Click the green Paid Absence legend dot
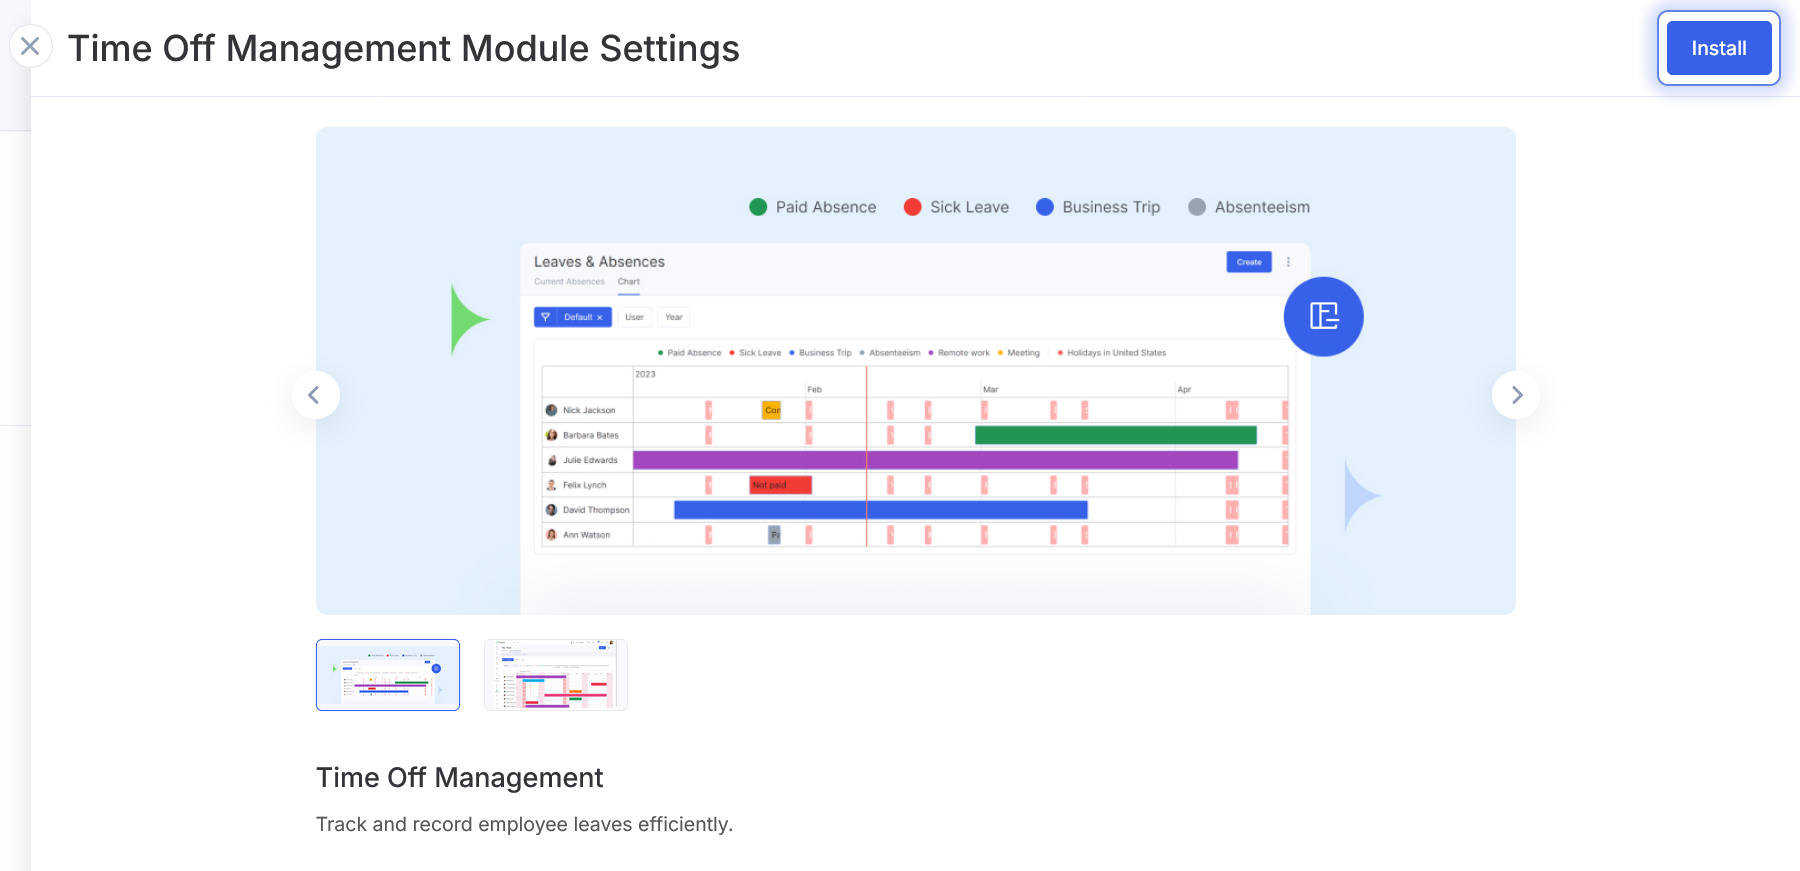 [x=758, y=207]
